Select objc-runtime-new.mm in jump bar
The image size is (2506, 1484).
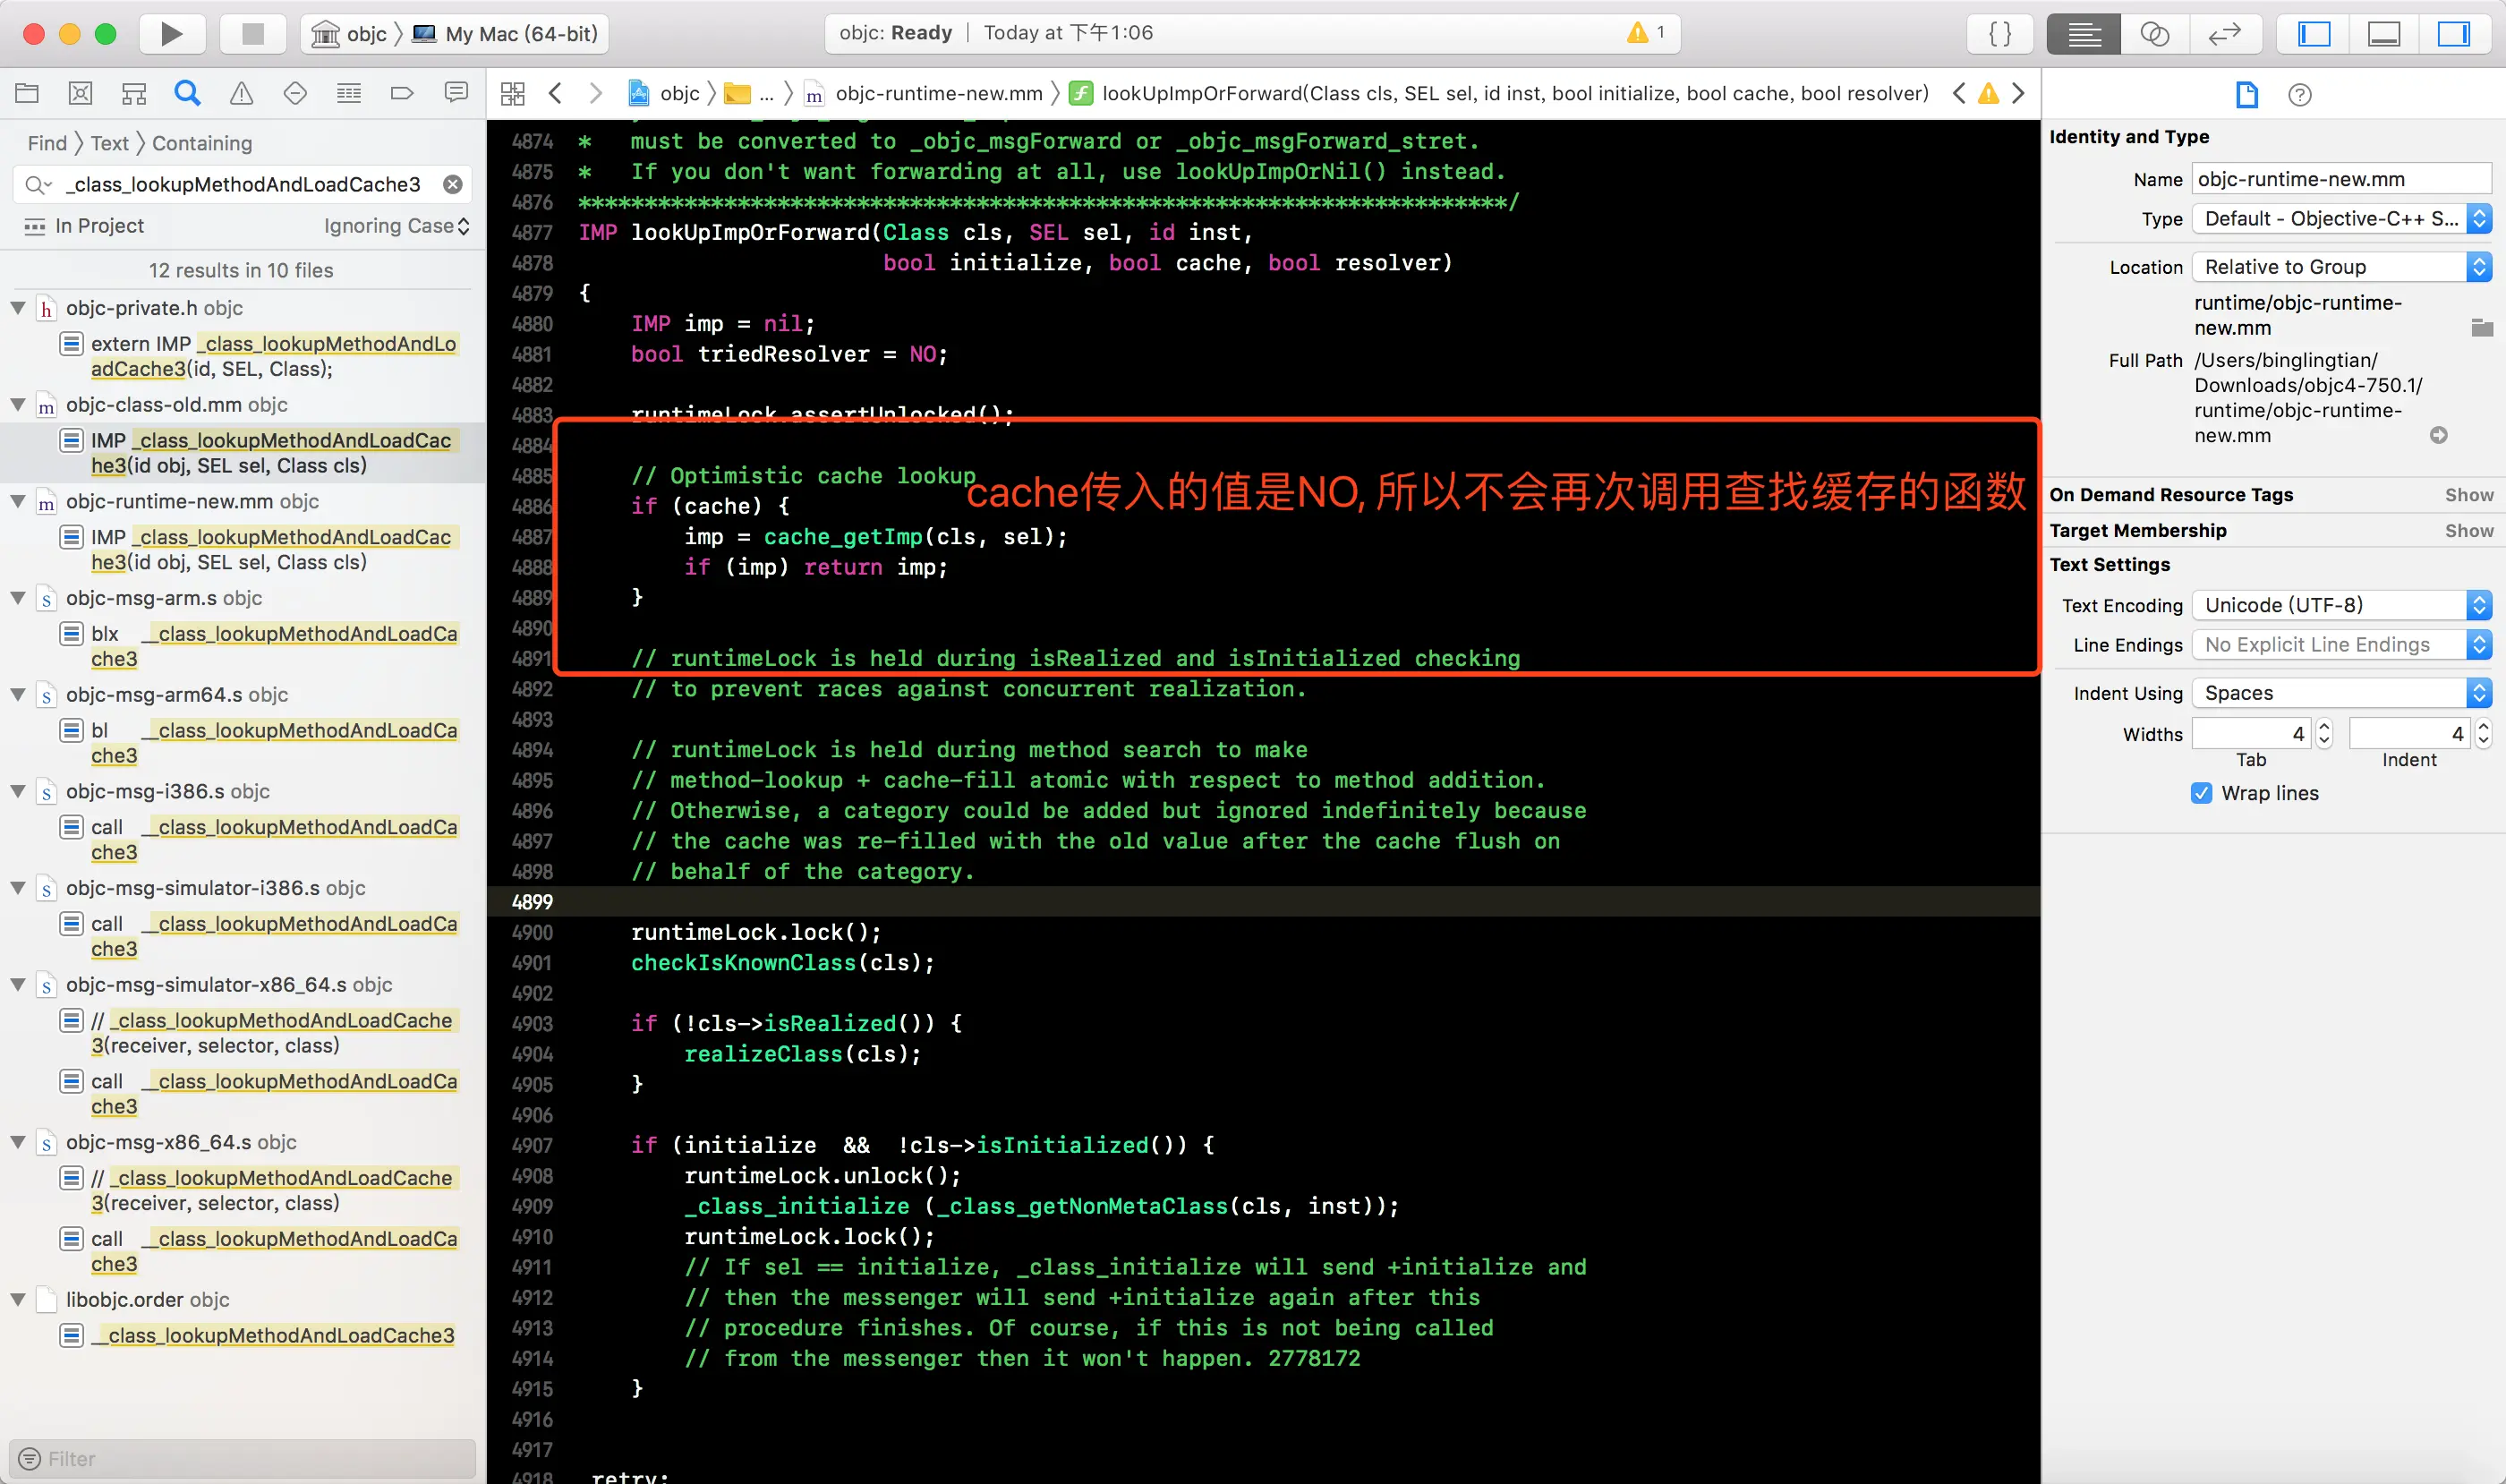(x=938, y=94)
